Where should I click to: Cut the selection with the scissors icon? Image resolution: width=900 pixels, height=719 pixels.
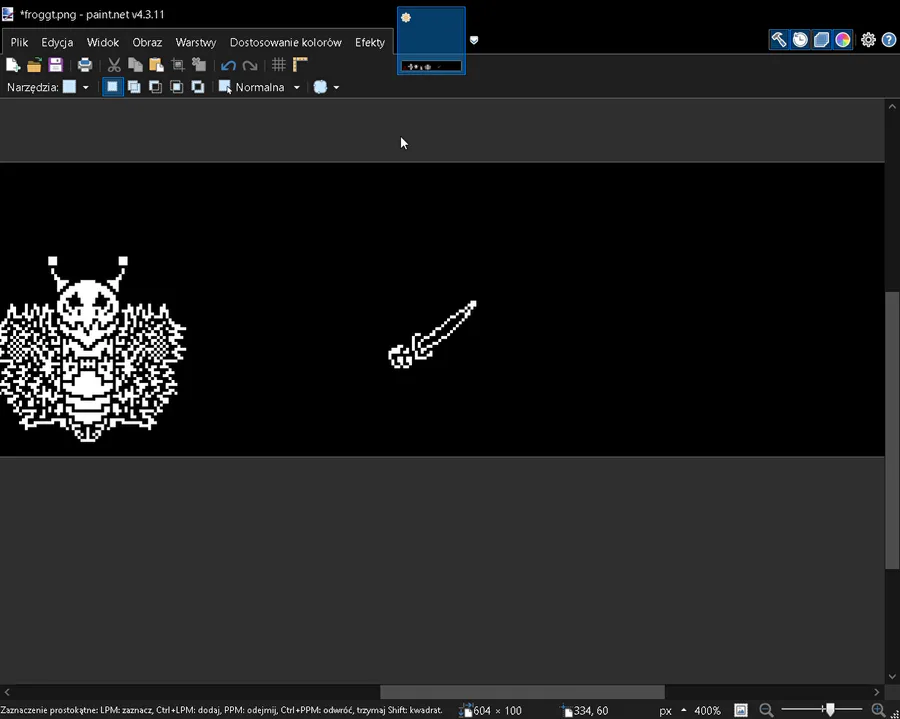click(x=114, y=65)
